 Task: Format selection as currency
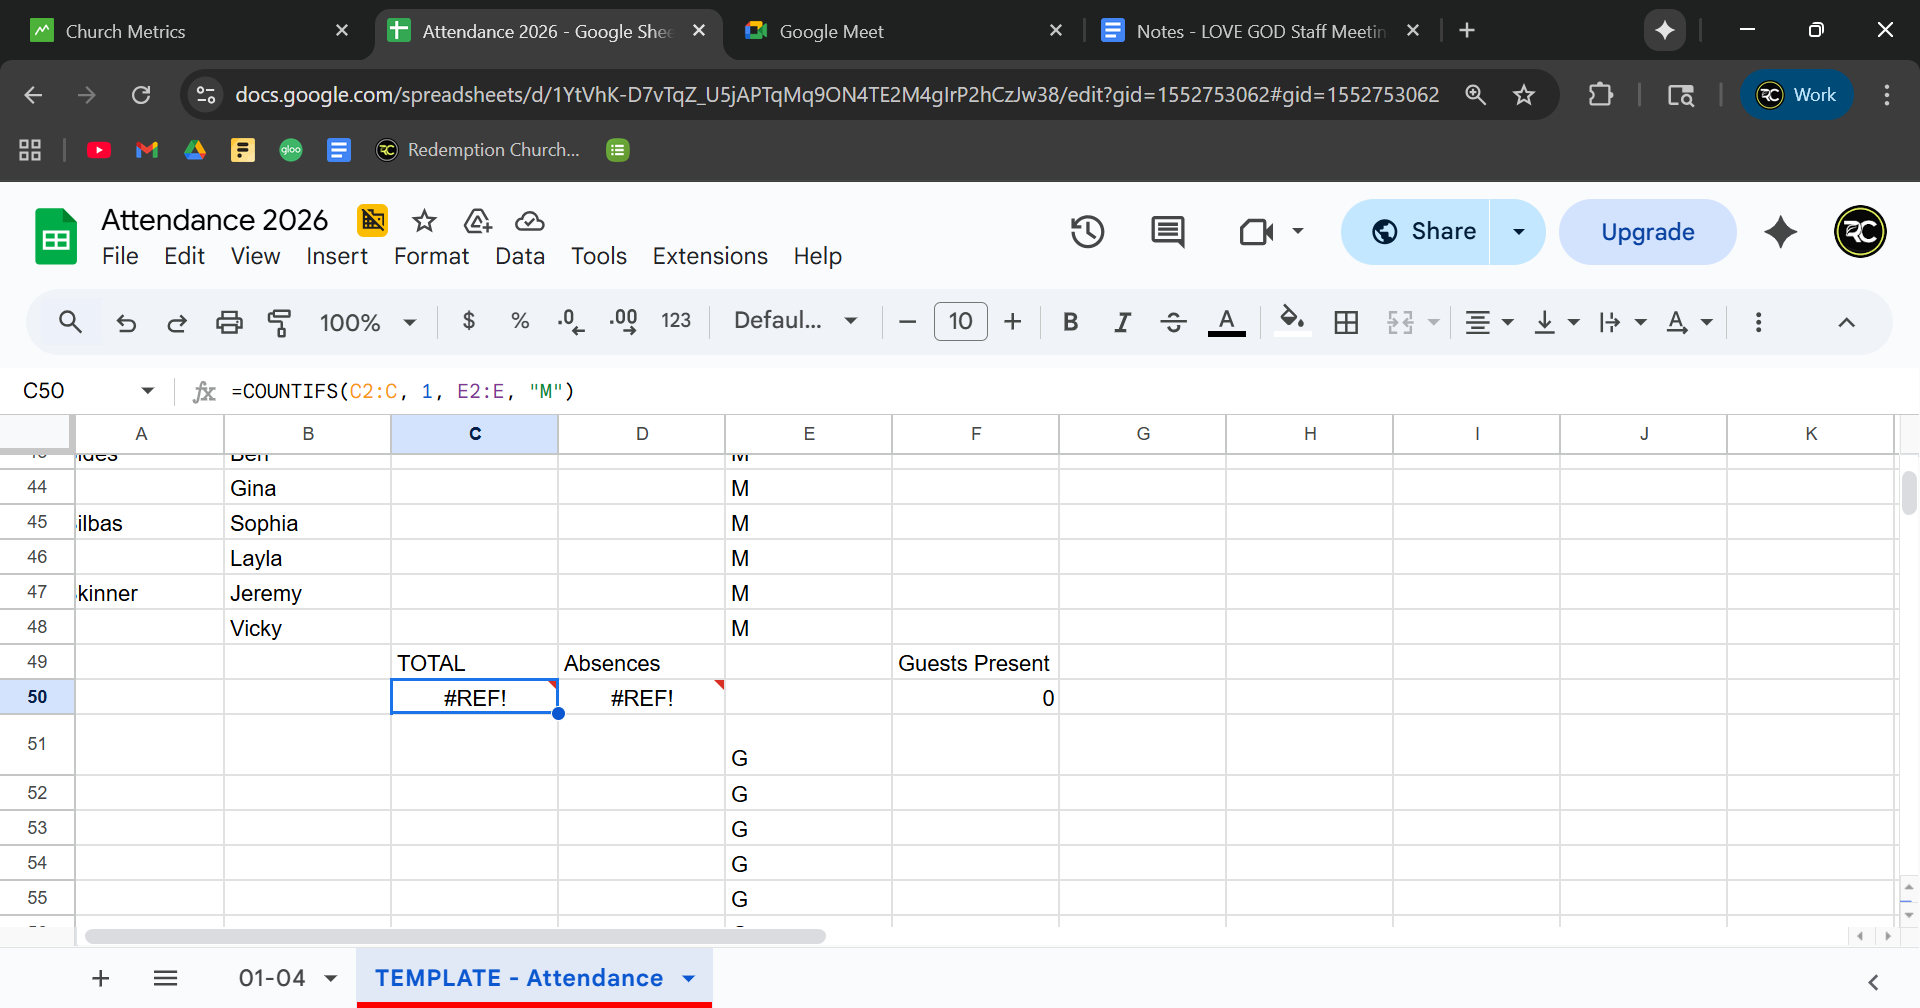[x=468, y=321]
